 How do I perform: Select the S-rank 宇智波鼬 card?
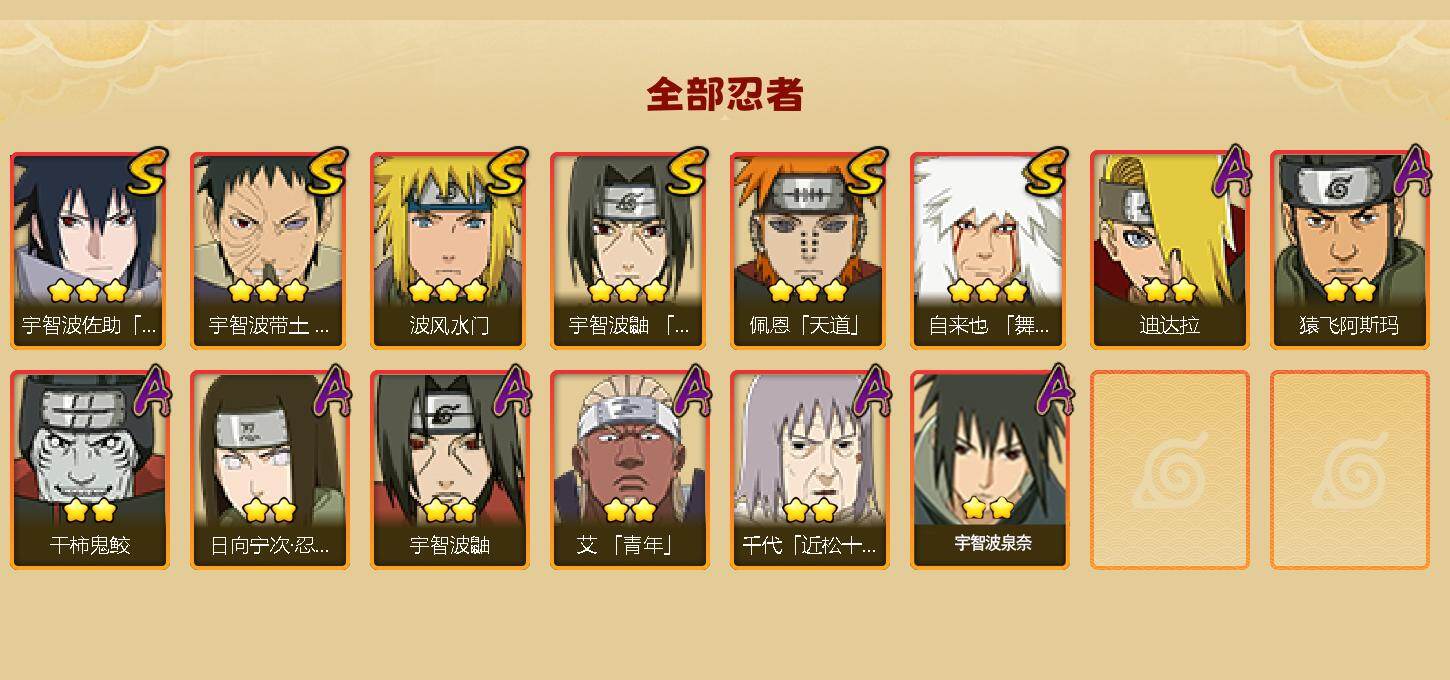(x=629, y=250)
